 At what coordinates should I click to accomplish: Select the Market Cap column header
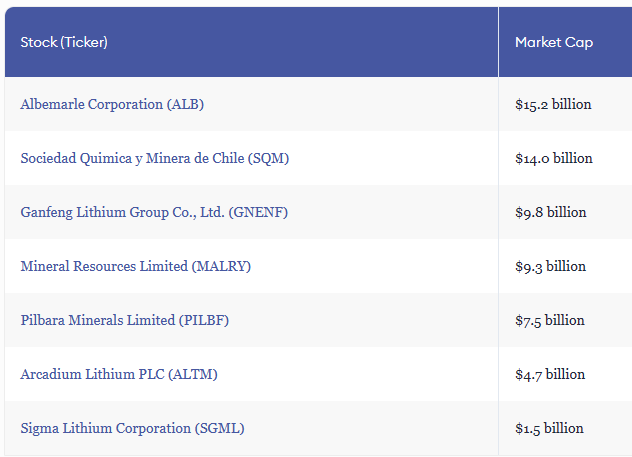pyautogui.click(x=565, y=42)
